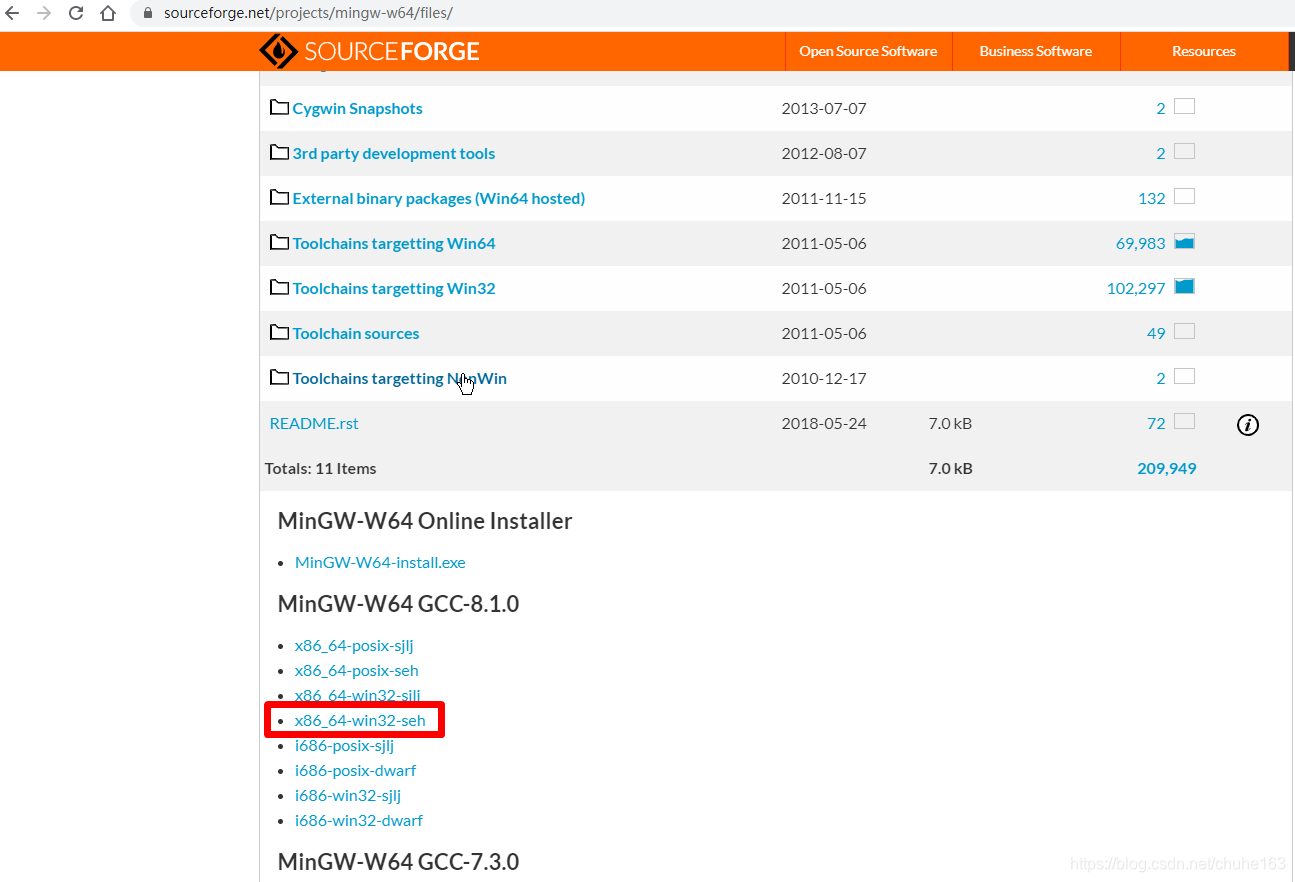Open the Open Source Software menu
The height and width of the screenshot is (882, 1295).
point(868,51)
